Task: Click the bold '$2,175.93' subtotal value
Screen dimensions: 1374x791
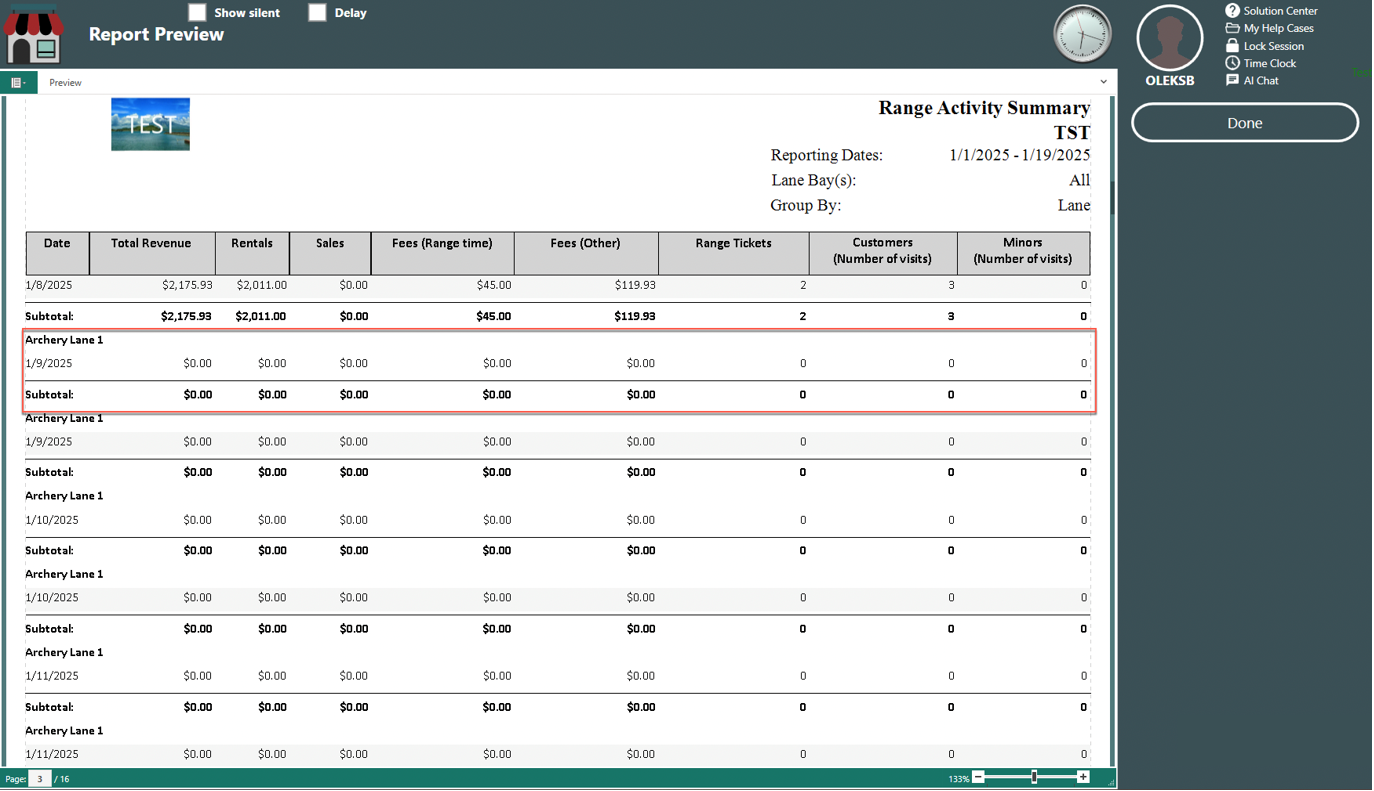Action: tap(186, 316)
